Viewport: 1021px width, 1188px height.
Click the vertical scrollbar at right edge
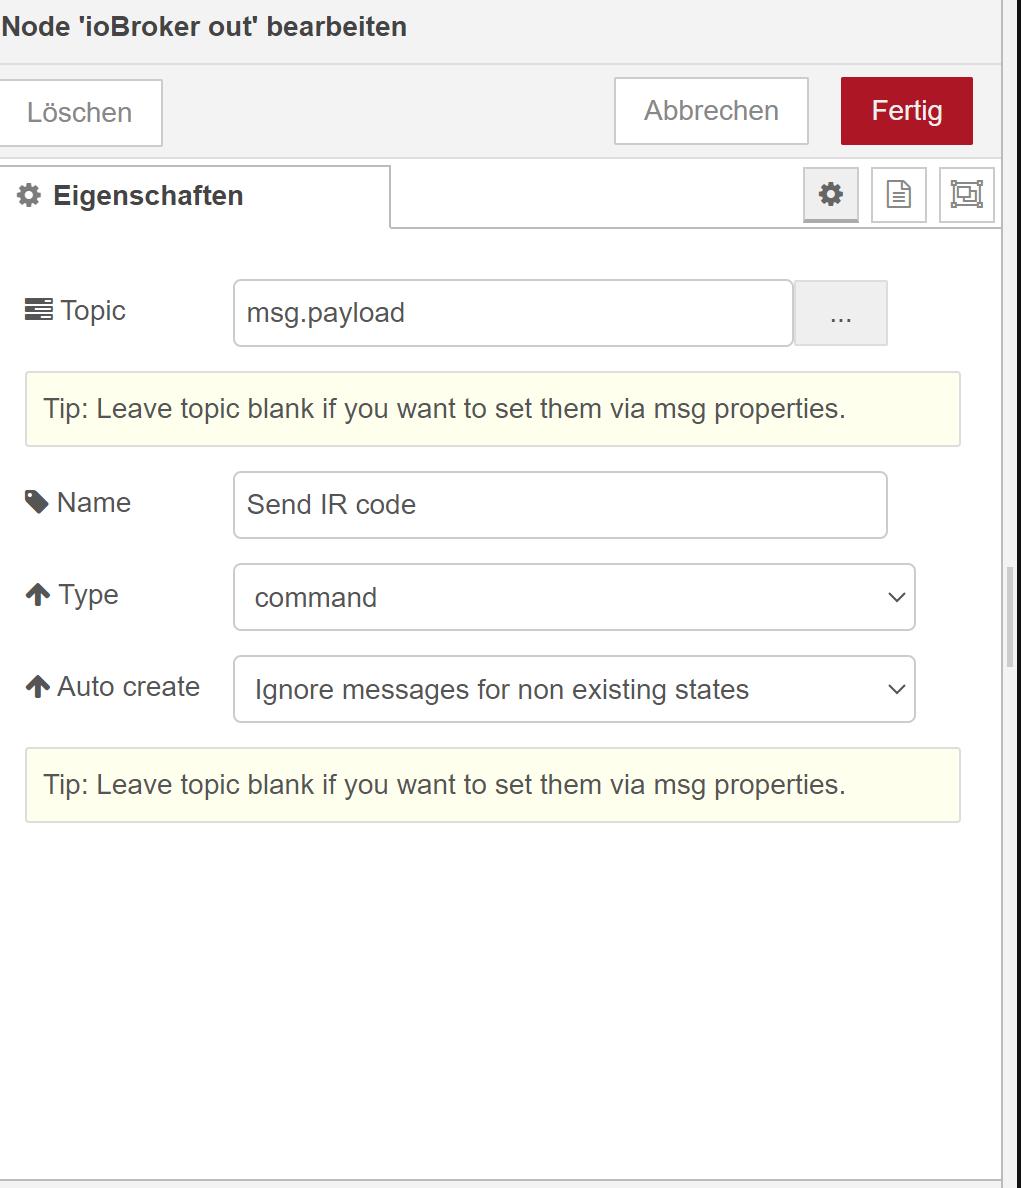1010,617
